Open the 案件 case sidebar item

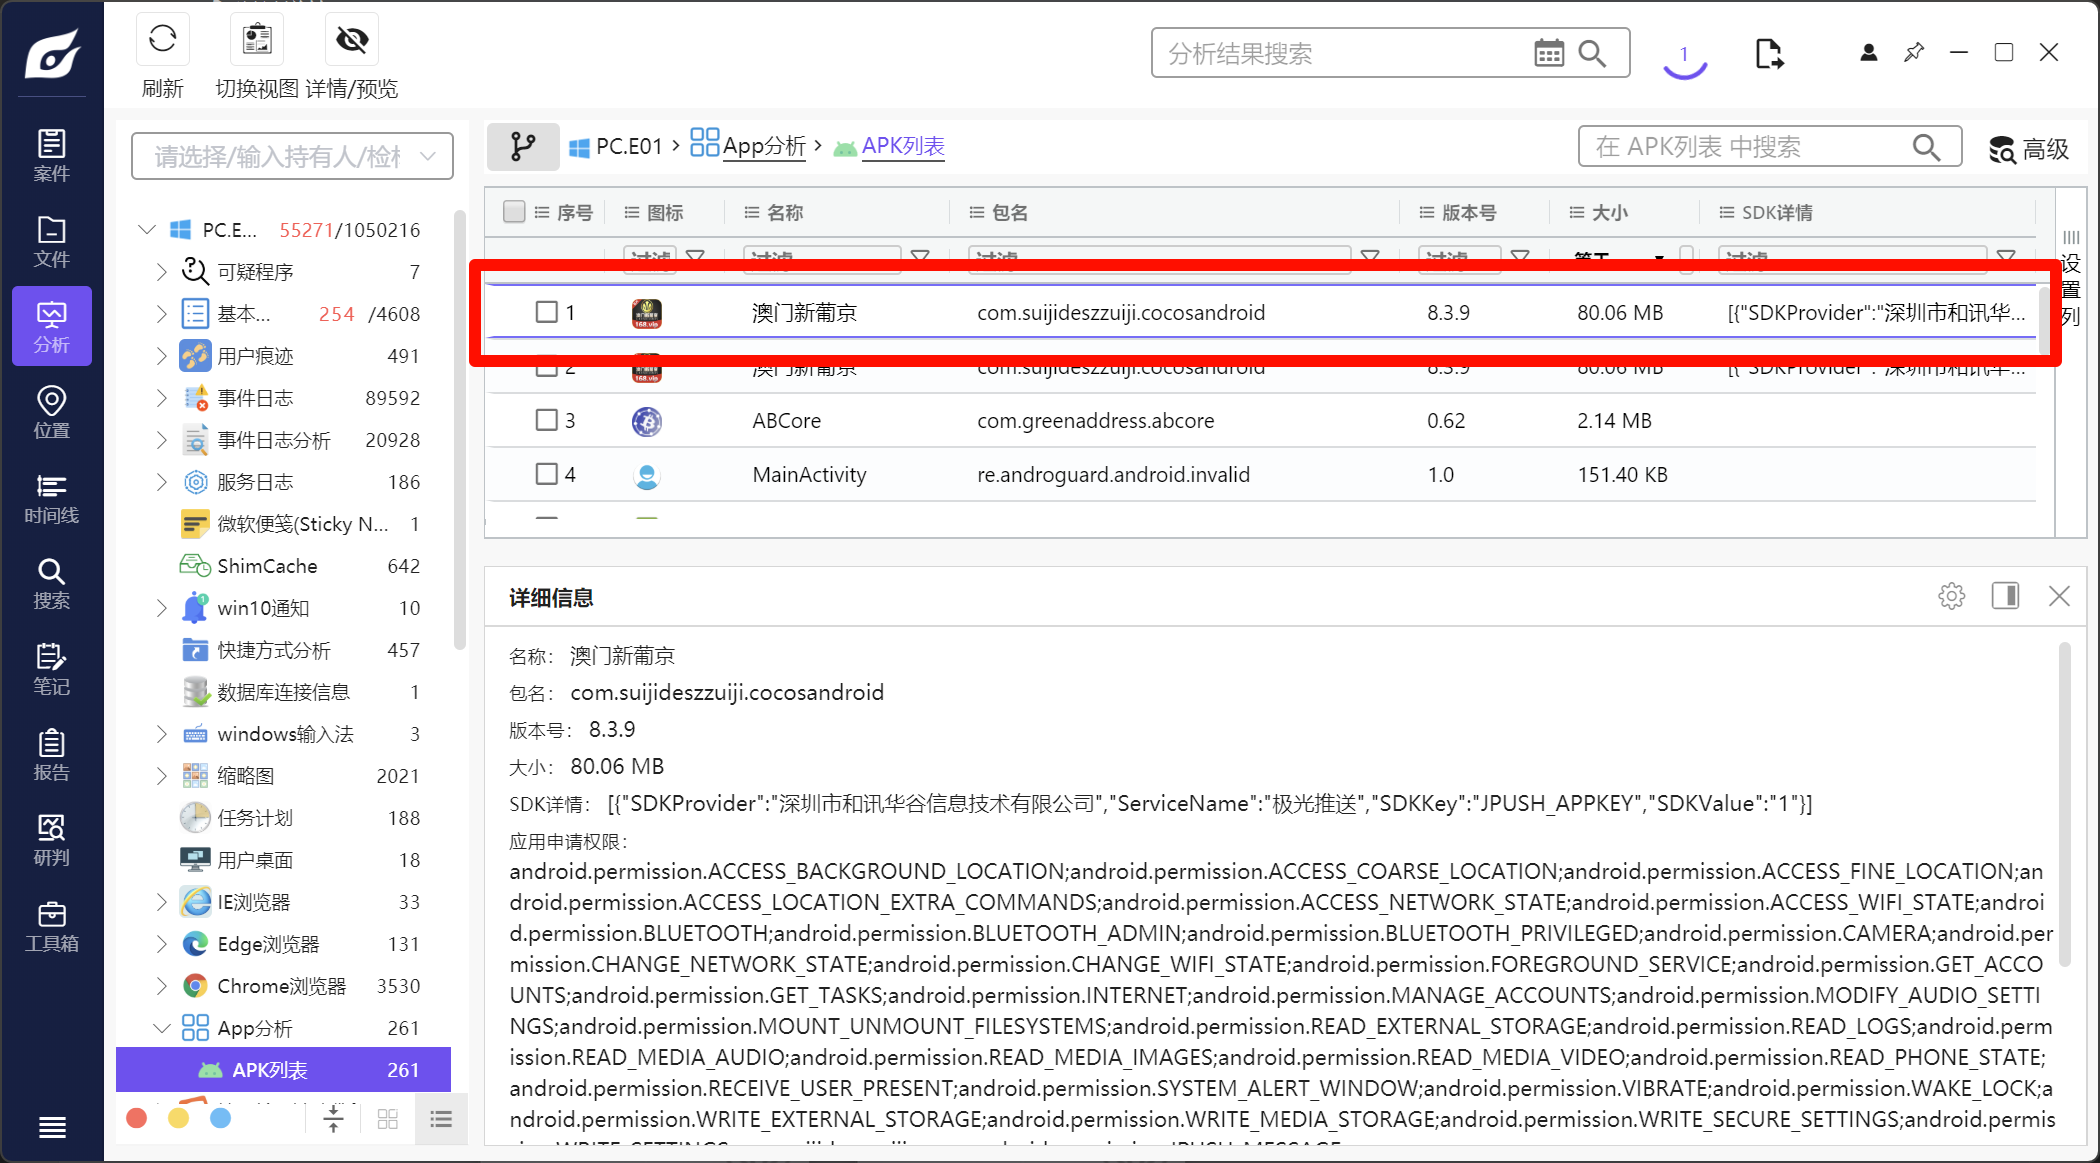52,155
